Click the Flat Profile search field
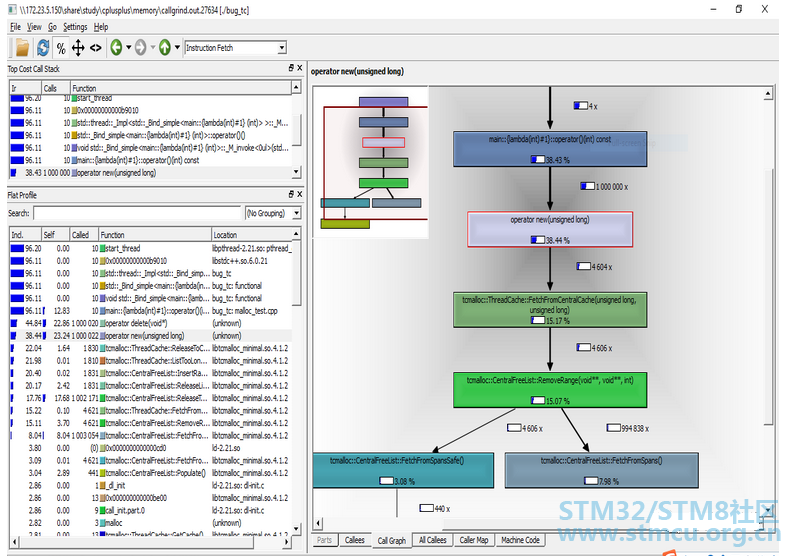Image resolution: width=790 pixels, height=556 pixels. 138,213
